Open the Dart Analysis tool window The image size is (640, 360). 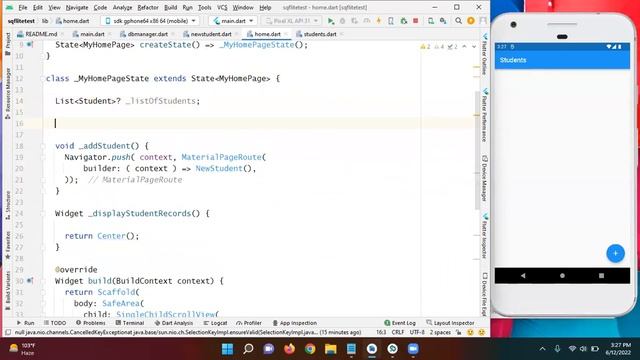[x=173, y=323]
